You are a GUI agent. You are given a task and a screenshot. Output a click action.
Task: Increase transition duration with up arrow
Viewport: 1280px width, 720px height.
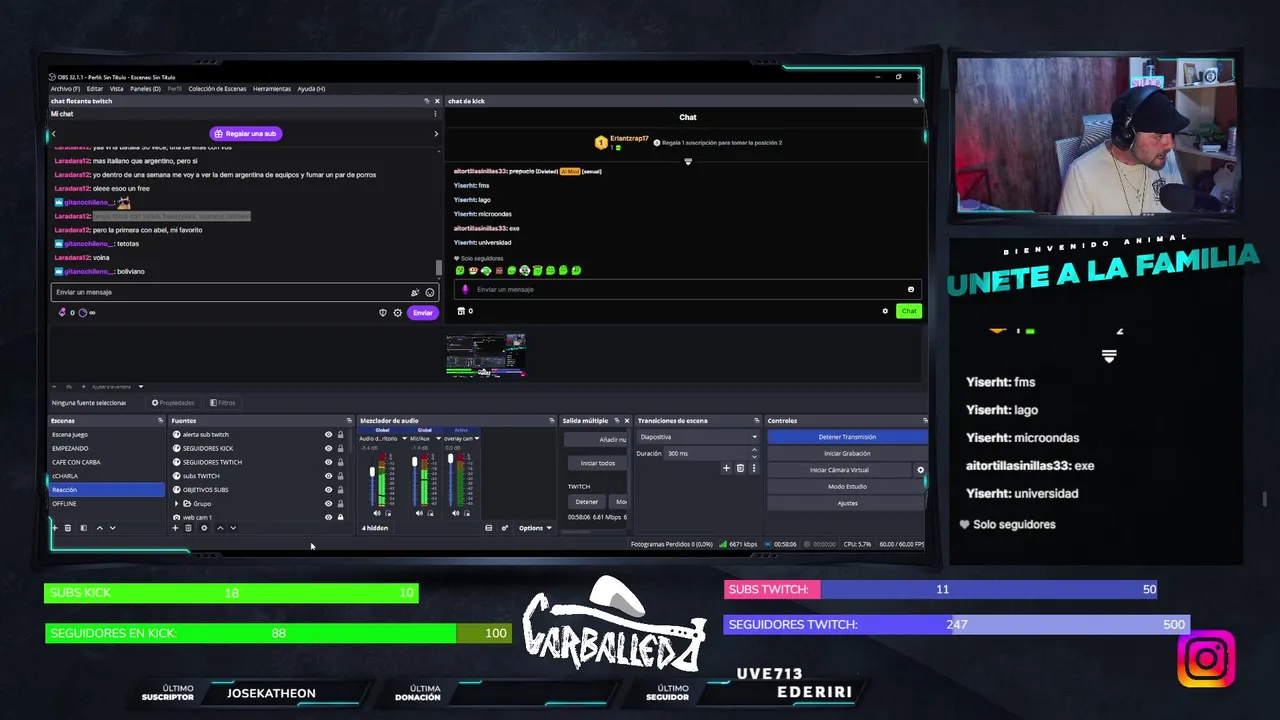[755, 451]
